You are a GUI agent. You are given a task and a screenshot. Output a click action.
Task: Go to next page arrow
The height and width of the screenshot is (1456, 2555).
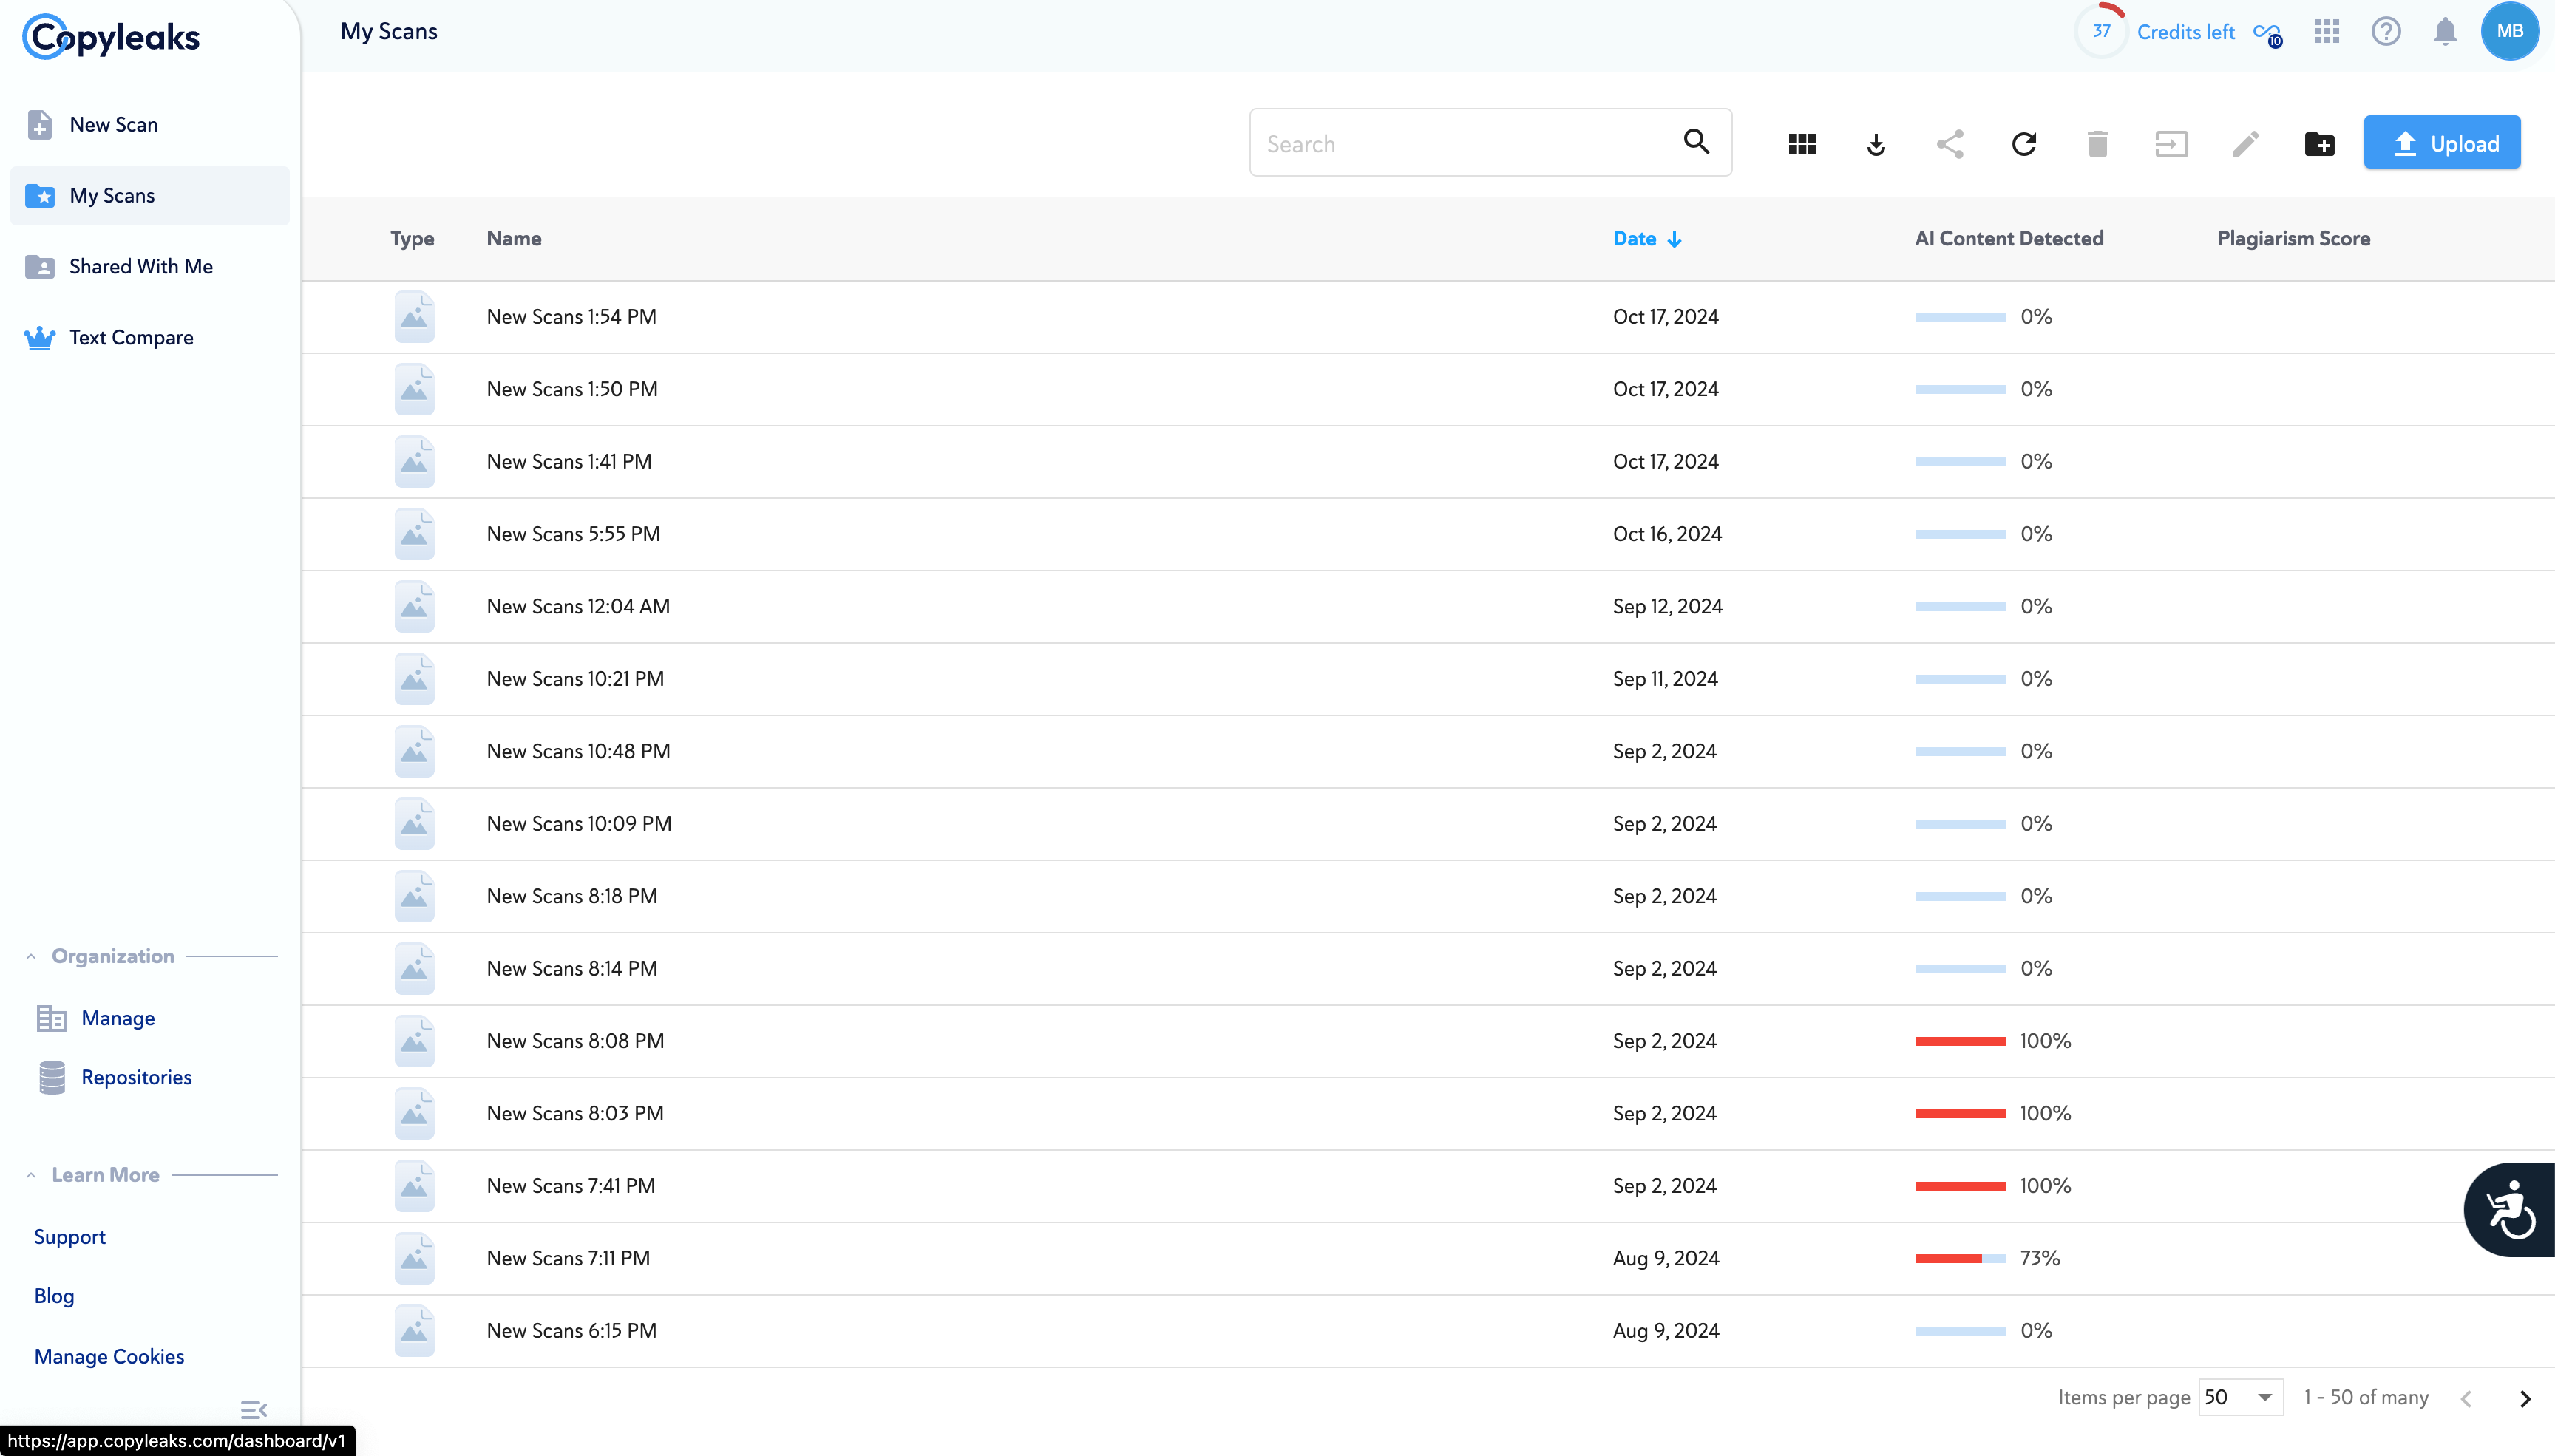tap(2524, 1398)
